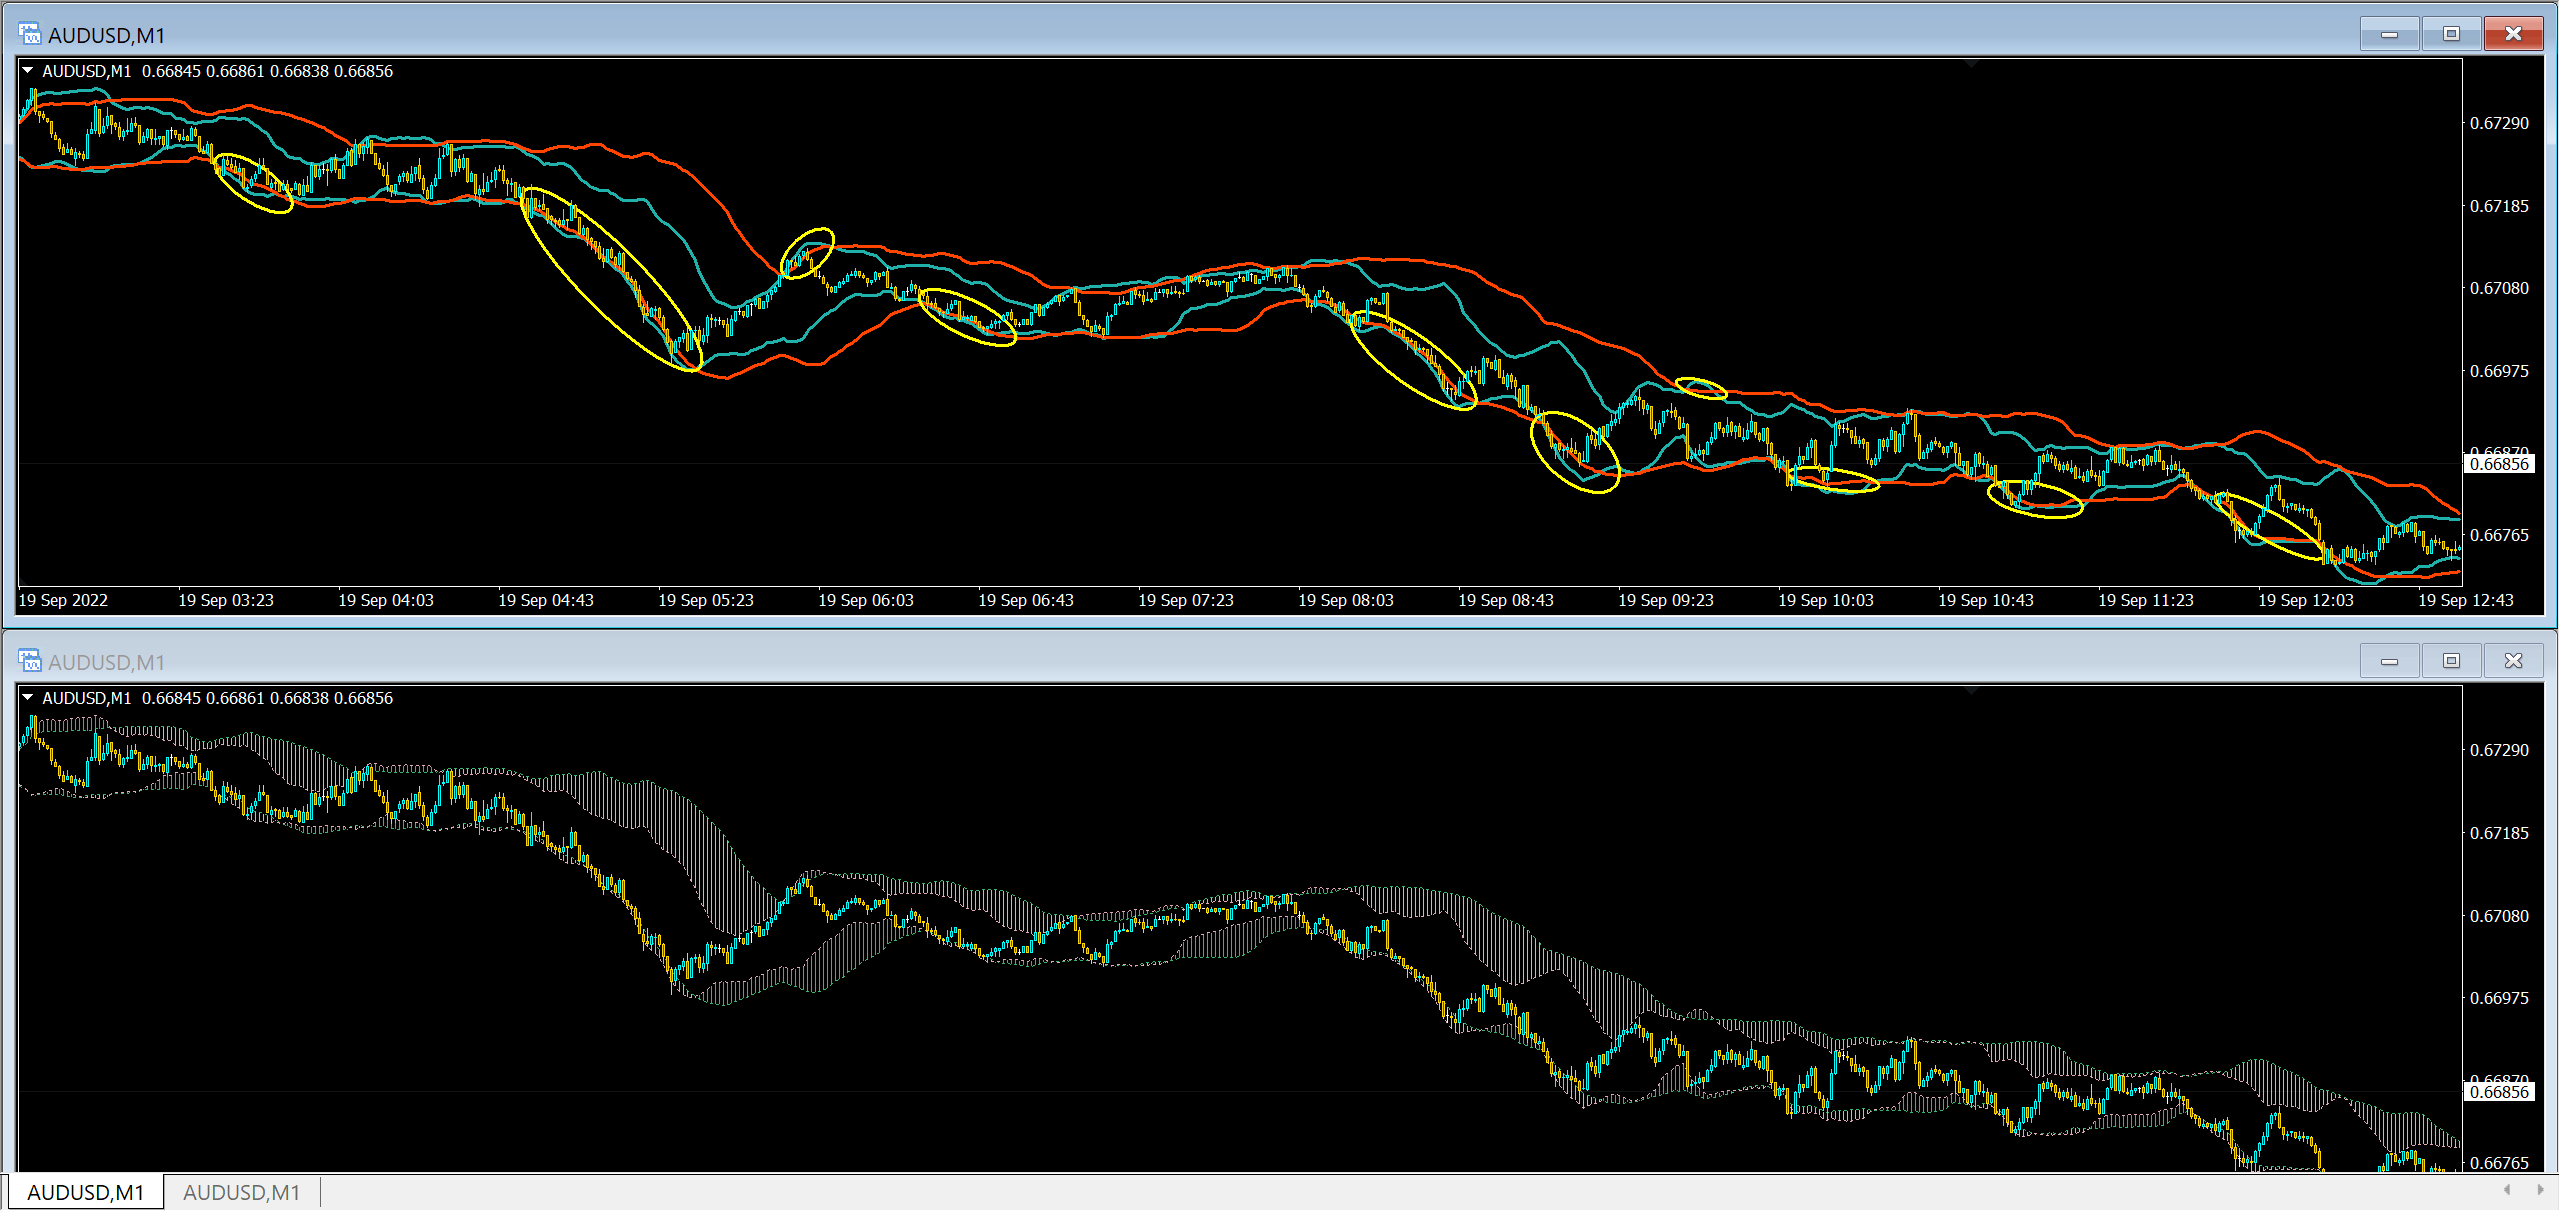Close the lower AUDUSD,M1 chart window
Screen dimensions: 2559x1210
tap(2512, 661)
